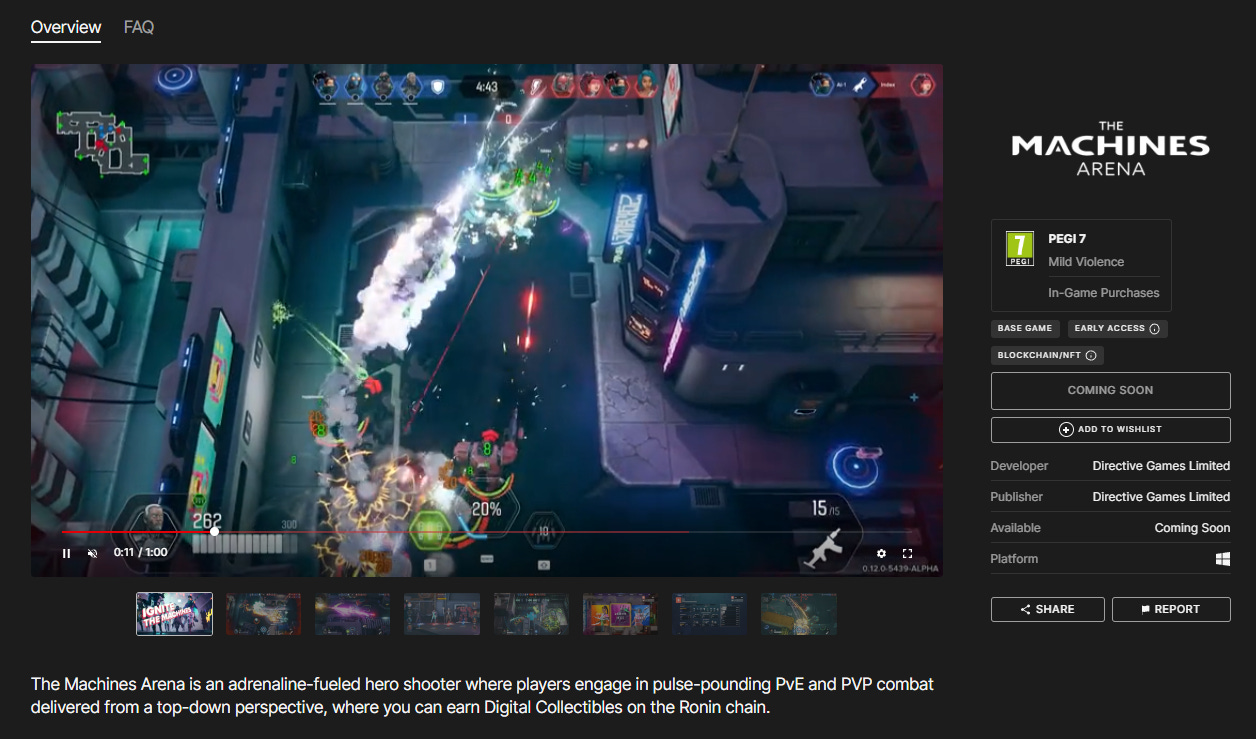Image resolution: width=1256 pixels, height=739 pixels.
Task: Click the 'Mild Violence' descriptor
Action: point(1086,262)
